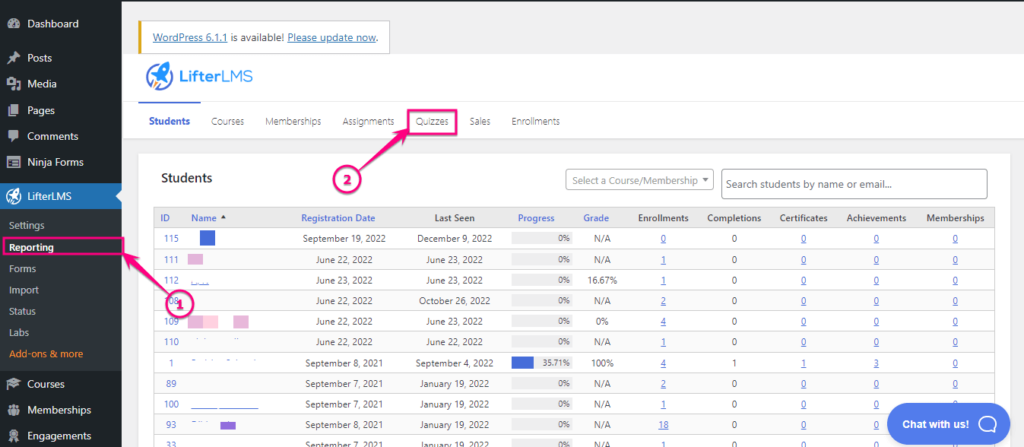Viewport: 1024px width, 447px height.
Task: Click the 4 enrollments link for student 109
Action: pos(663,322)
